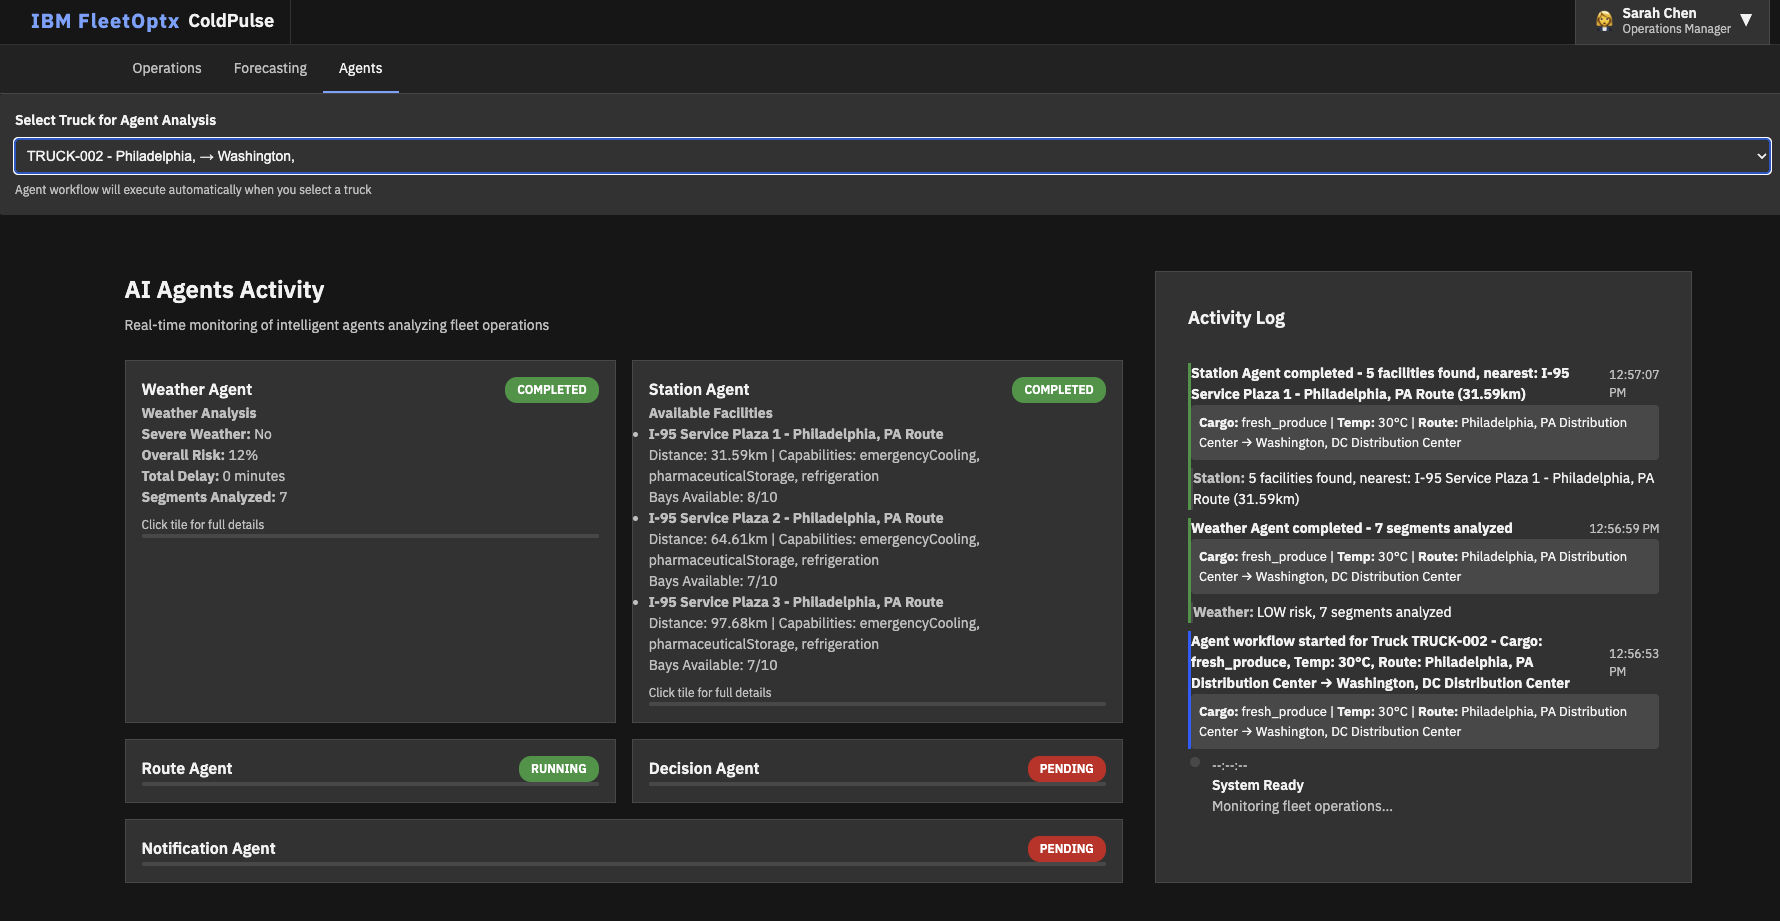Screen dimensions: 1780x921
Task: Click the Weather Agent COMPLETED status badge
Action: 552,390
